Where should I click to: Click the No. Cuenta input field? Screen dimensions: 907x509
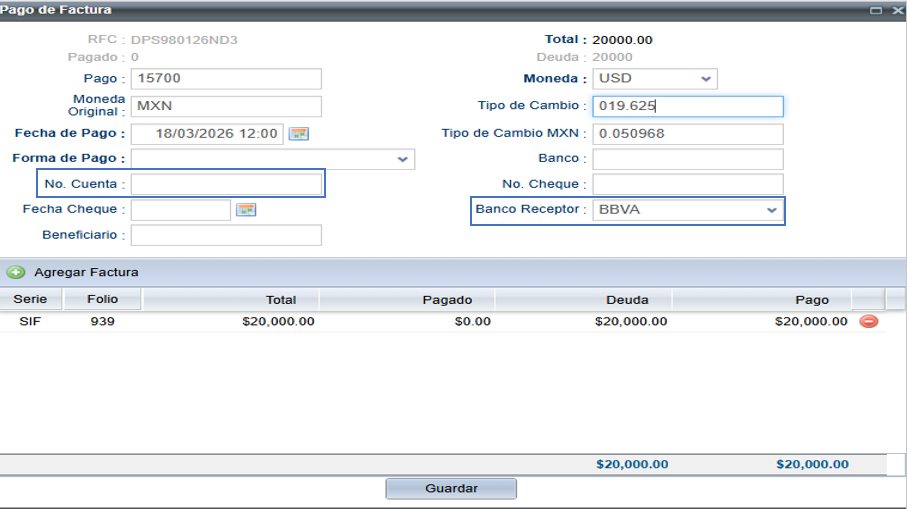[x=226, y=185]
